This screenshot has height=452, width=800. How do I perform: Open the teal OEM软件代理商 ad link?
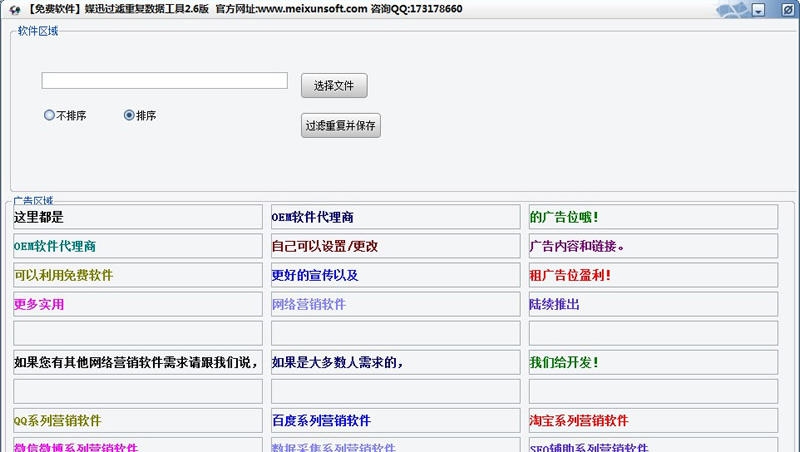tap(138, 246)
